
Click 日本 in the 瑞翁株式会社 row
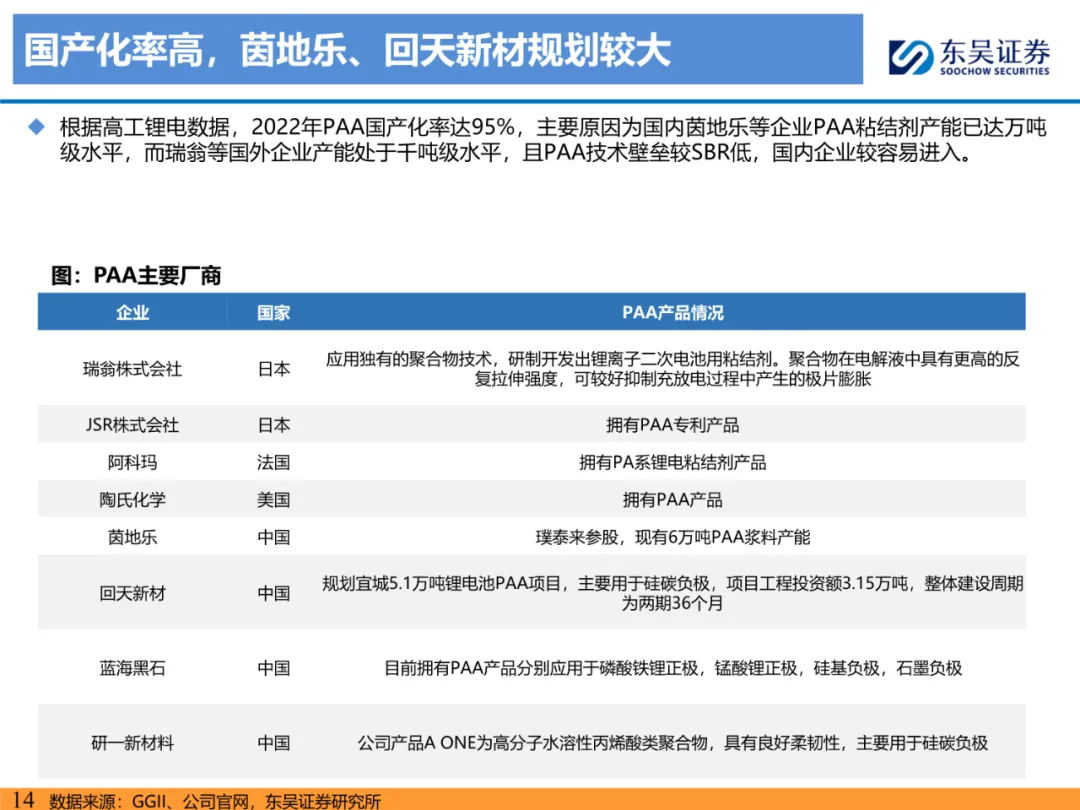pyautogui.click(x=273, y=369)
